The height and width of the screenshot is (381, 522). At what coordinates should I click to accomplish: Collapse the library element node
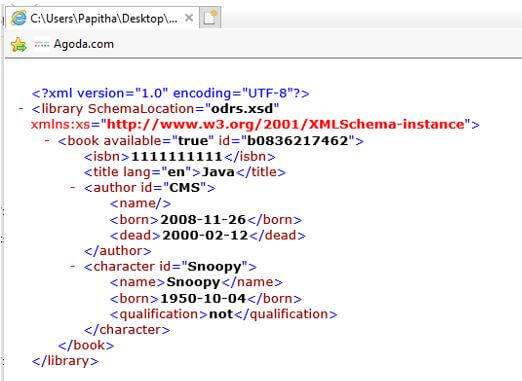pyautogui.click(x=21, y=108)
